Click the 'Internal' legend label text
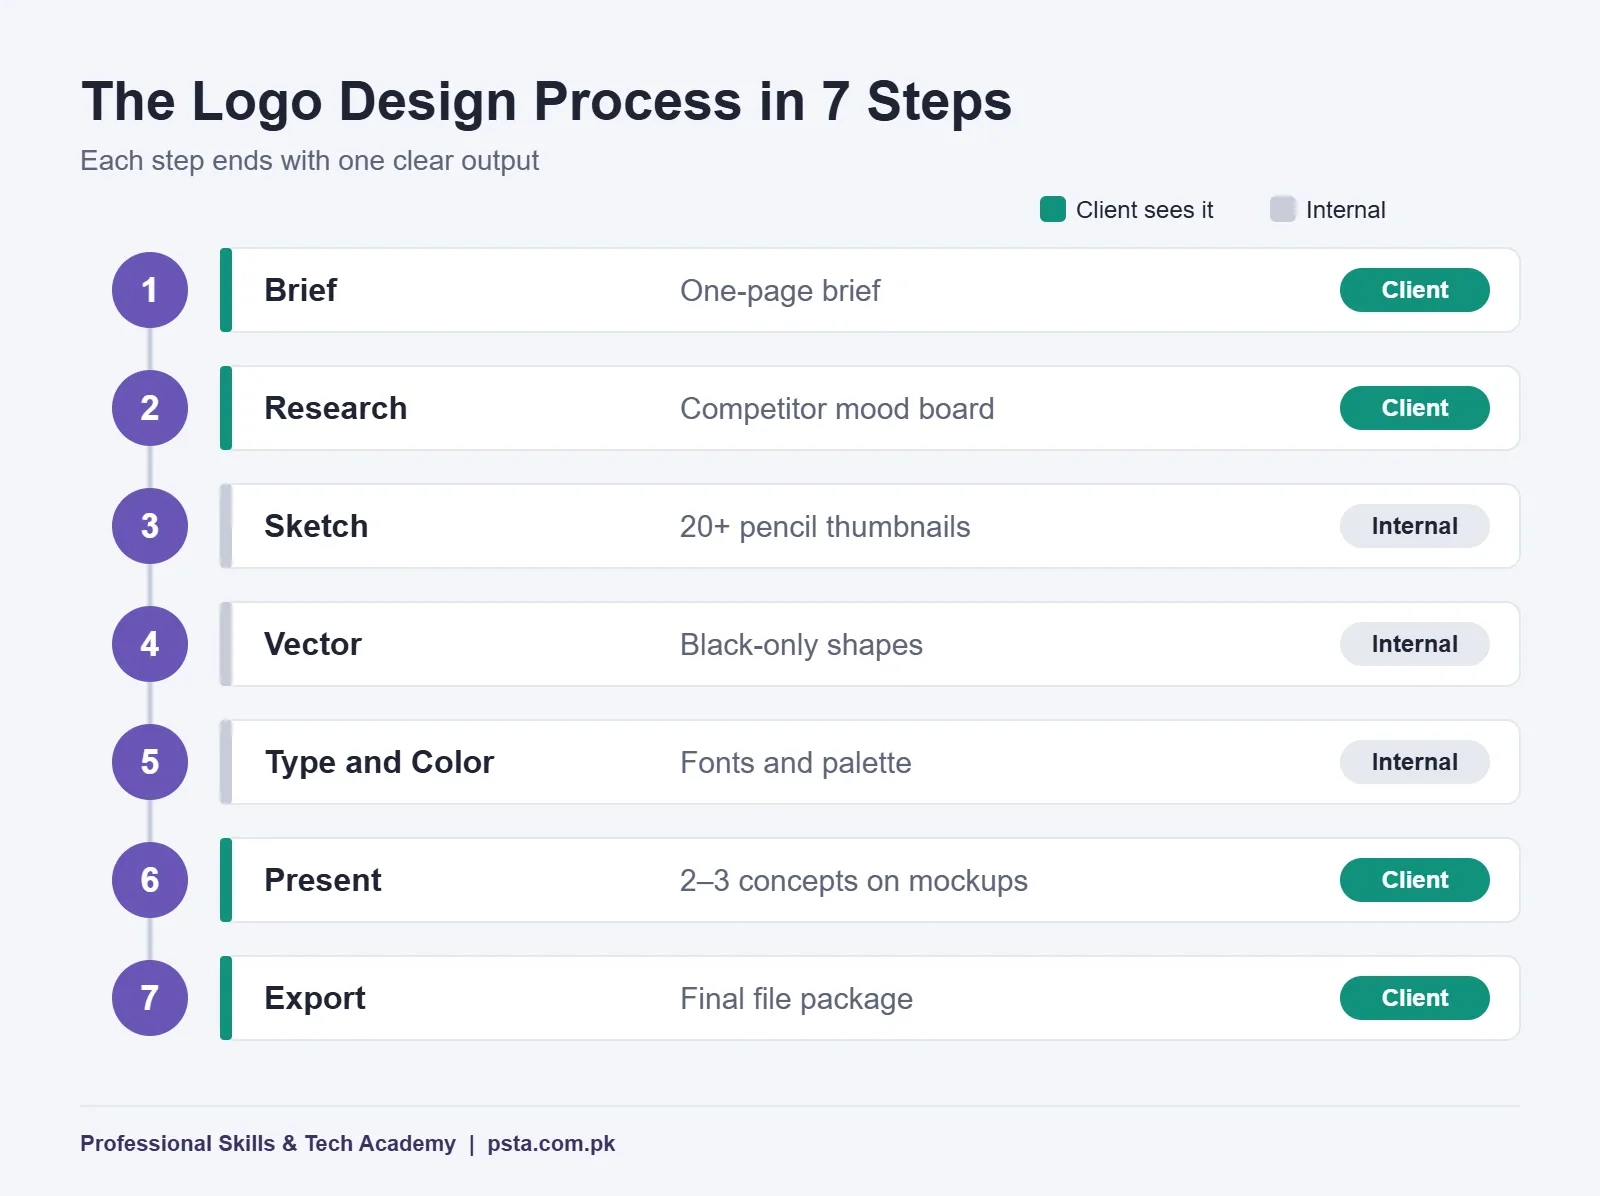This screenshot has height=1196, width=1600. click(x=1346, y=210)
